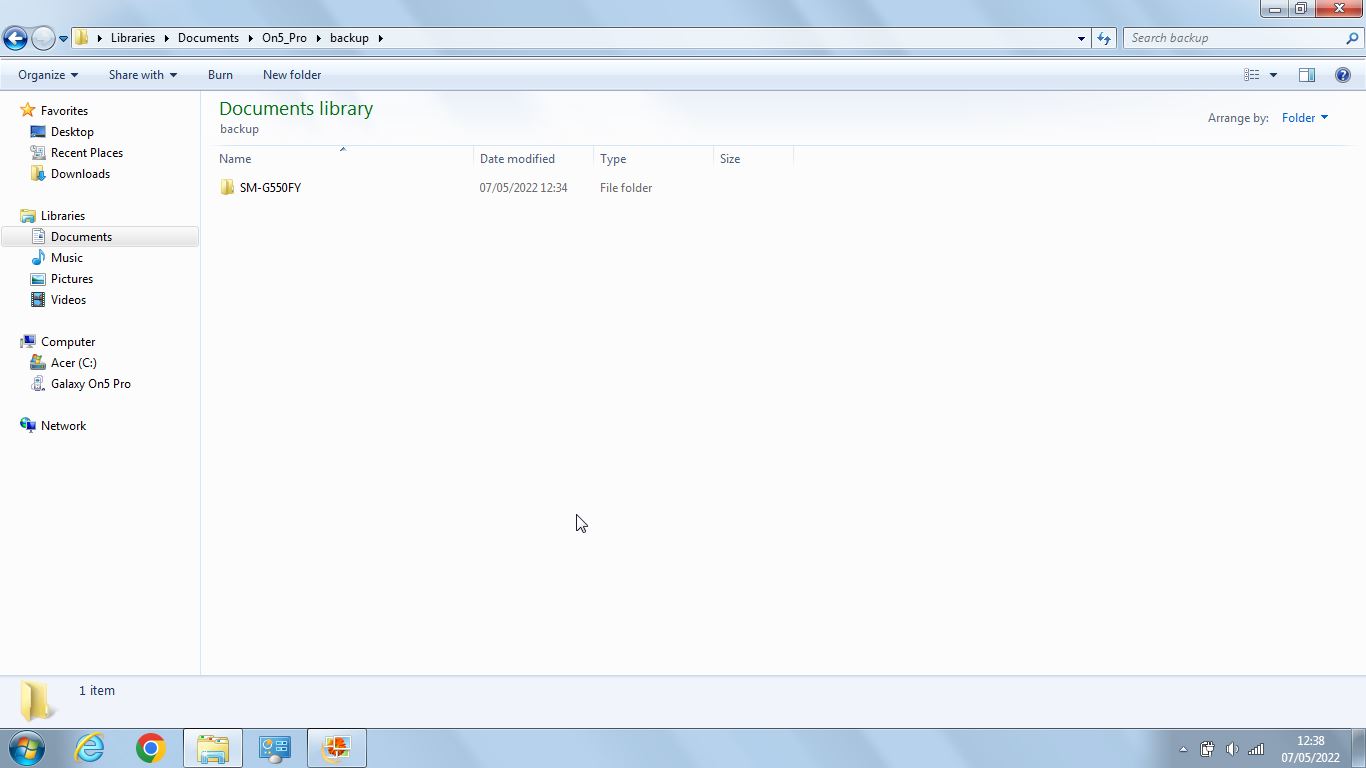The height and width of the screenshot is (768, 1366).
Task: Open Desktop in Favorites
Action: pos(72,132)
